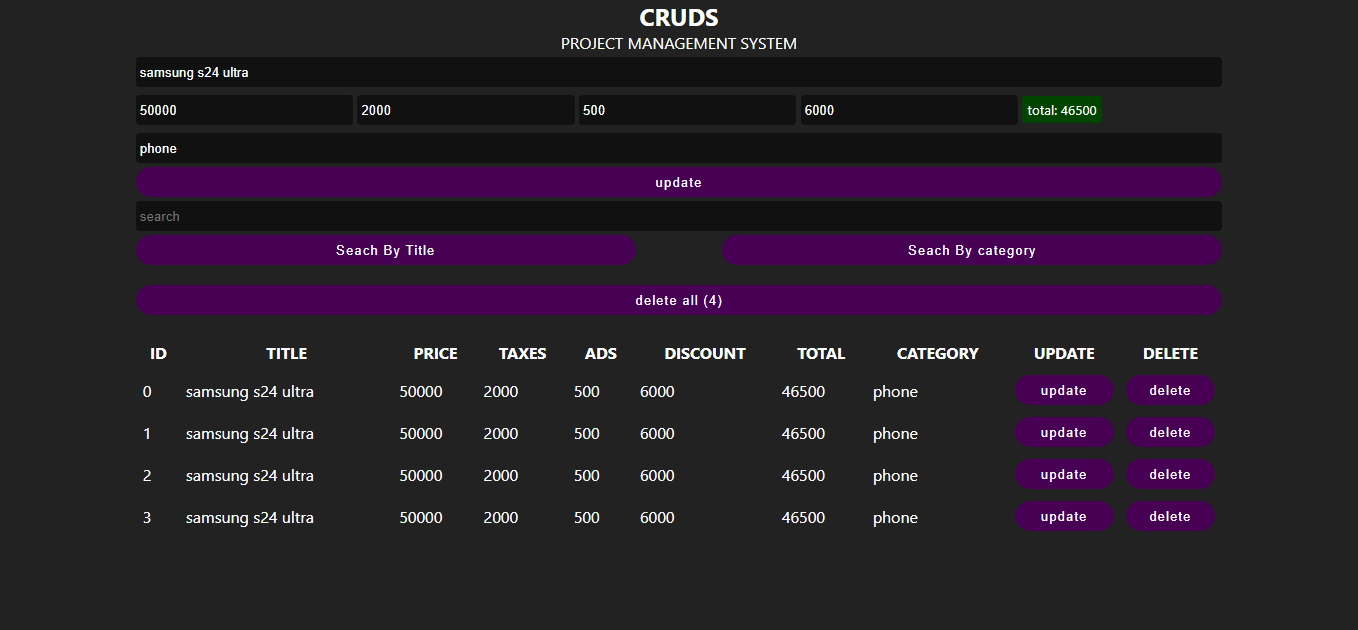Select the price input showing 50000
This screenshot has height=630, width=1358.
(244, 110)
